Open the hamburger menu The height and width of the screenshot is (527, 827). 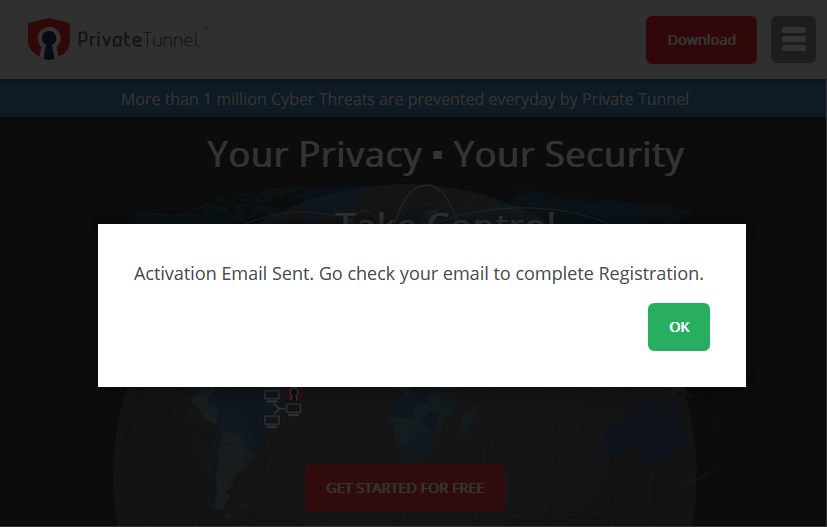point(794,40)
